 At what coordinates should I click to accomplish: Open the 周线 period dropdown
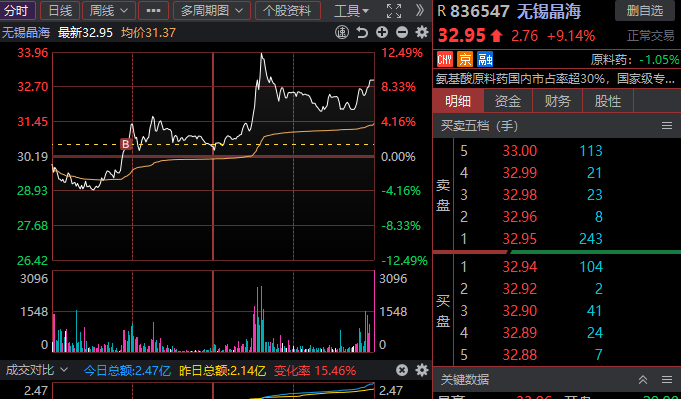point(109,10)
